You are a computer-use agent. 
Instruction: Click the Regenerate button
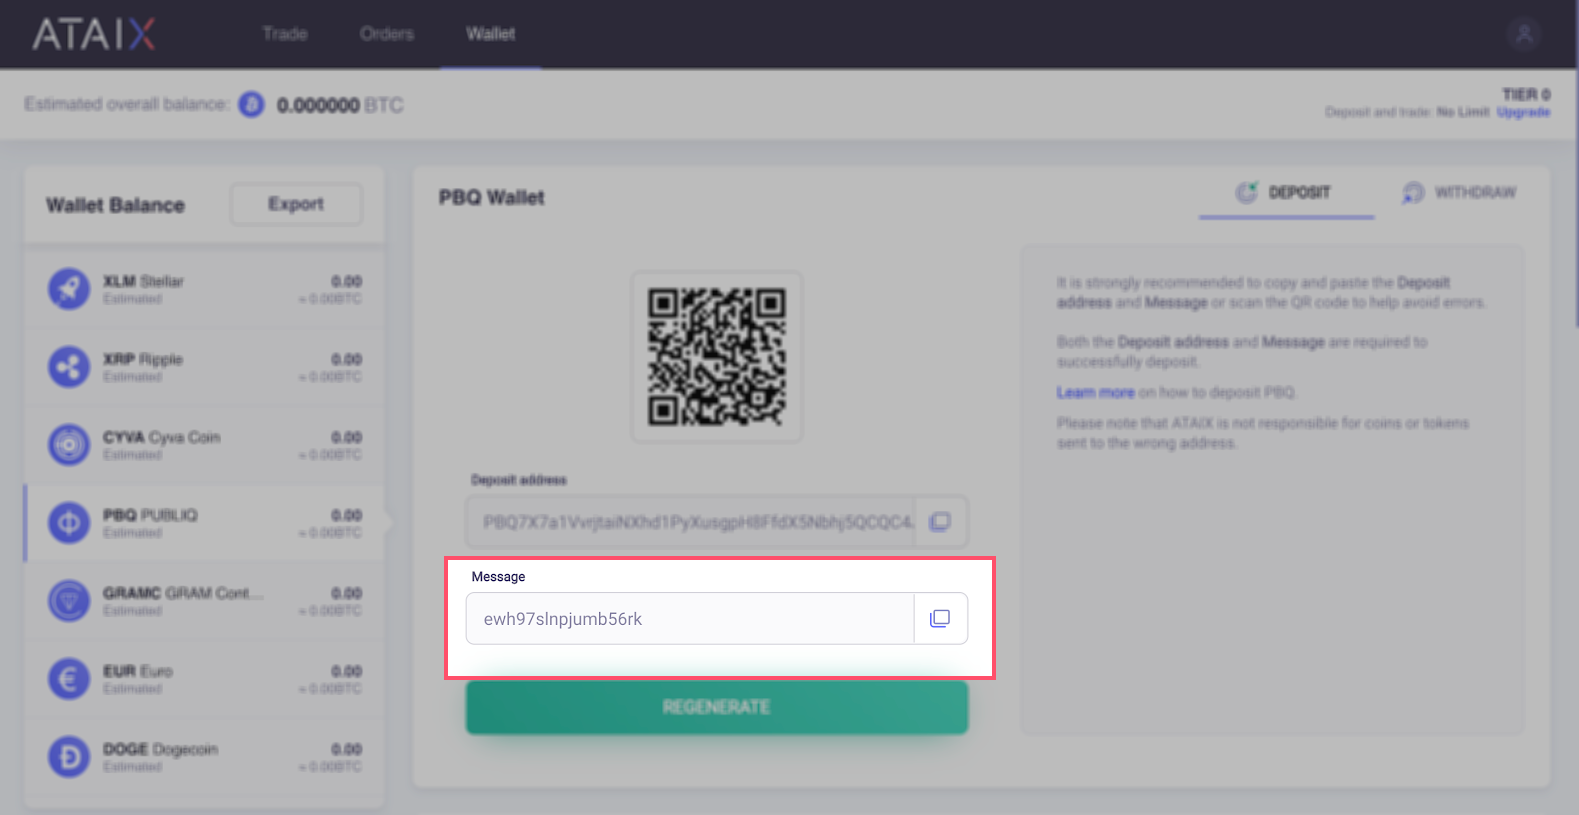(x=717, y=707)
